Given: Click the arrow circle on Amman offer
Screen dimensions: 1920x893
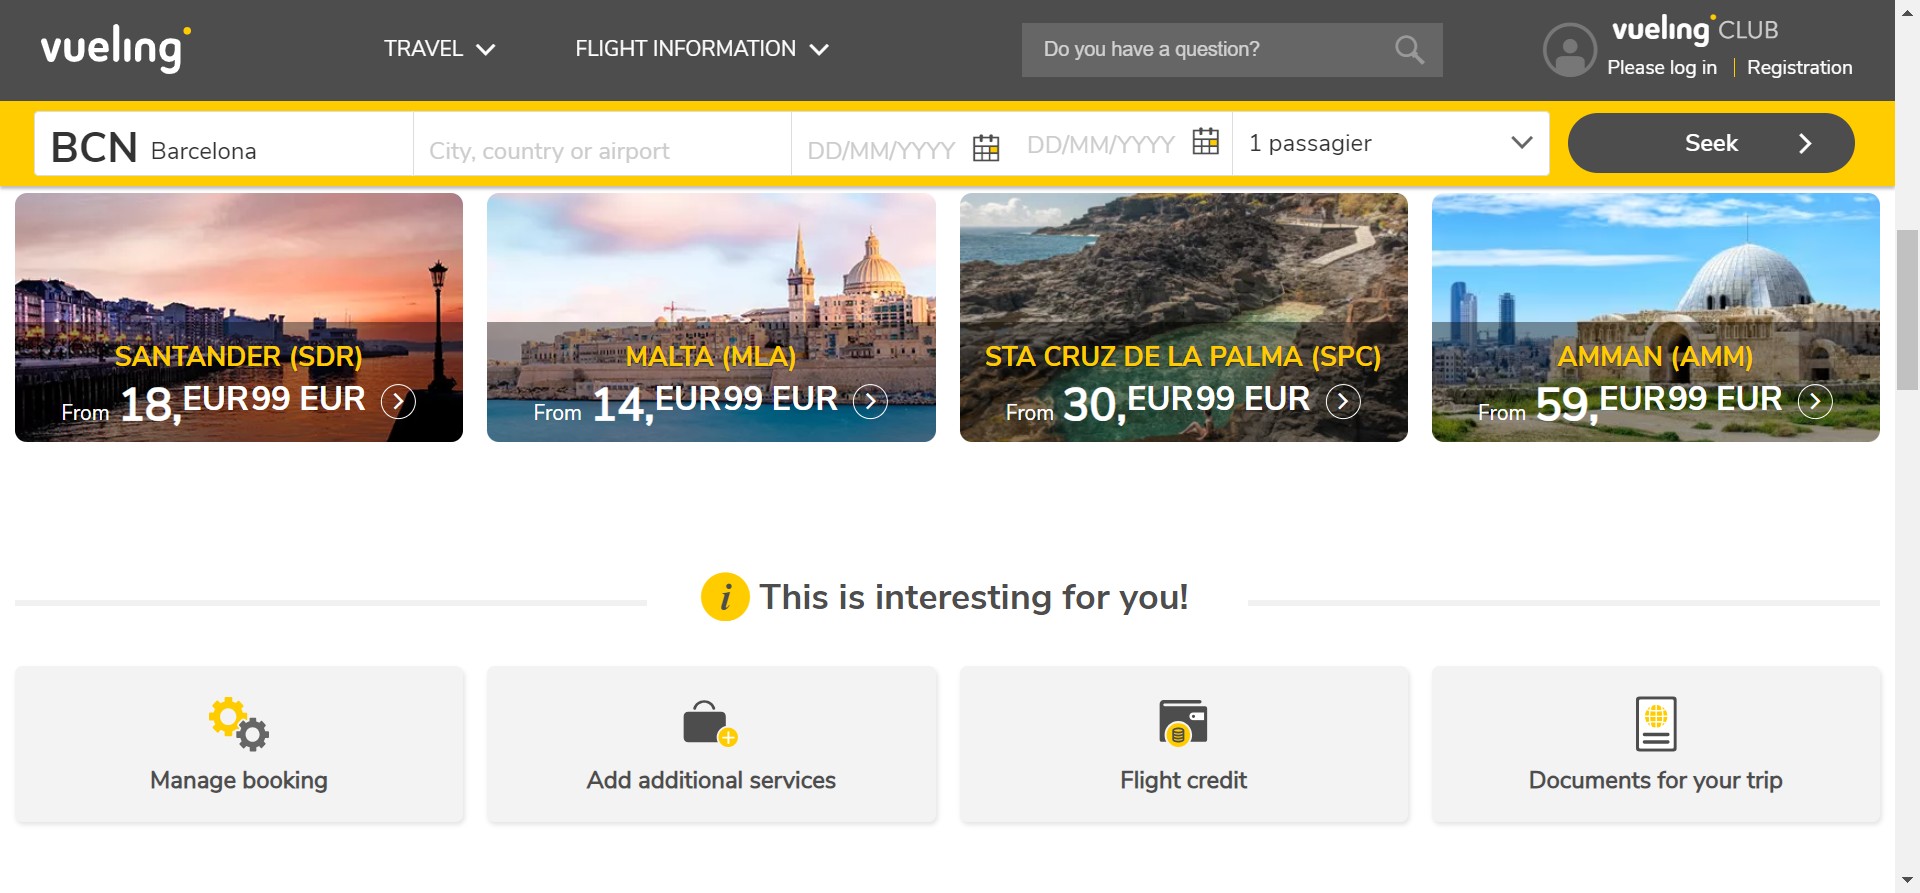Looking at the screenshot, I should (x=1815, y=401).
